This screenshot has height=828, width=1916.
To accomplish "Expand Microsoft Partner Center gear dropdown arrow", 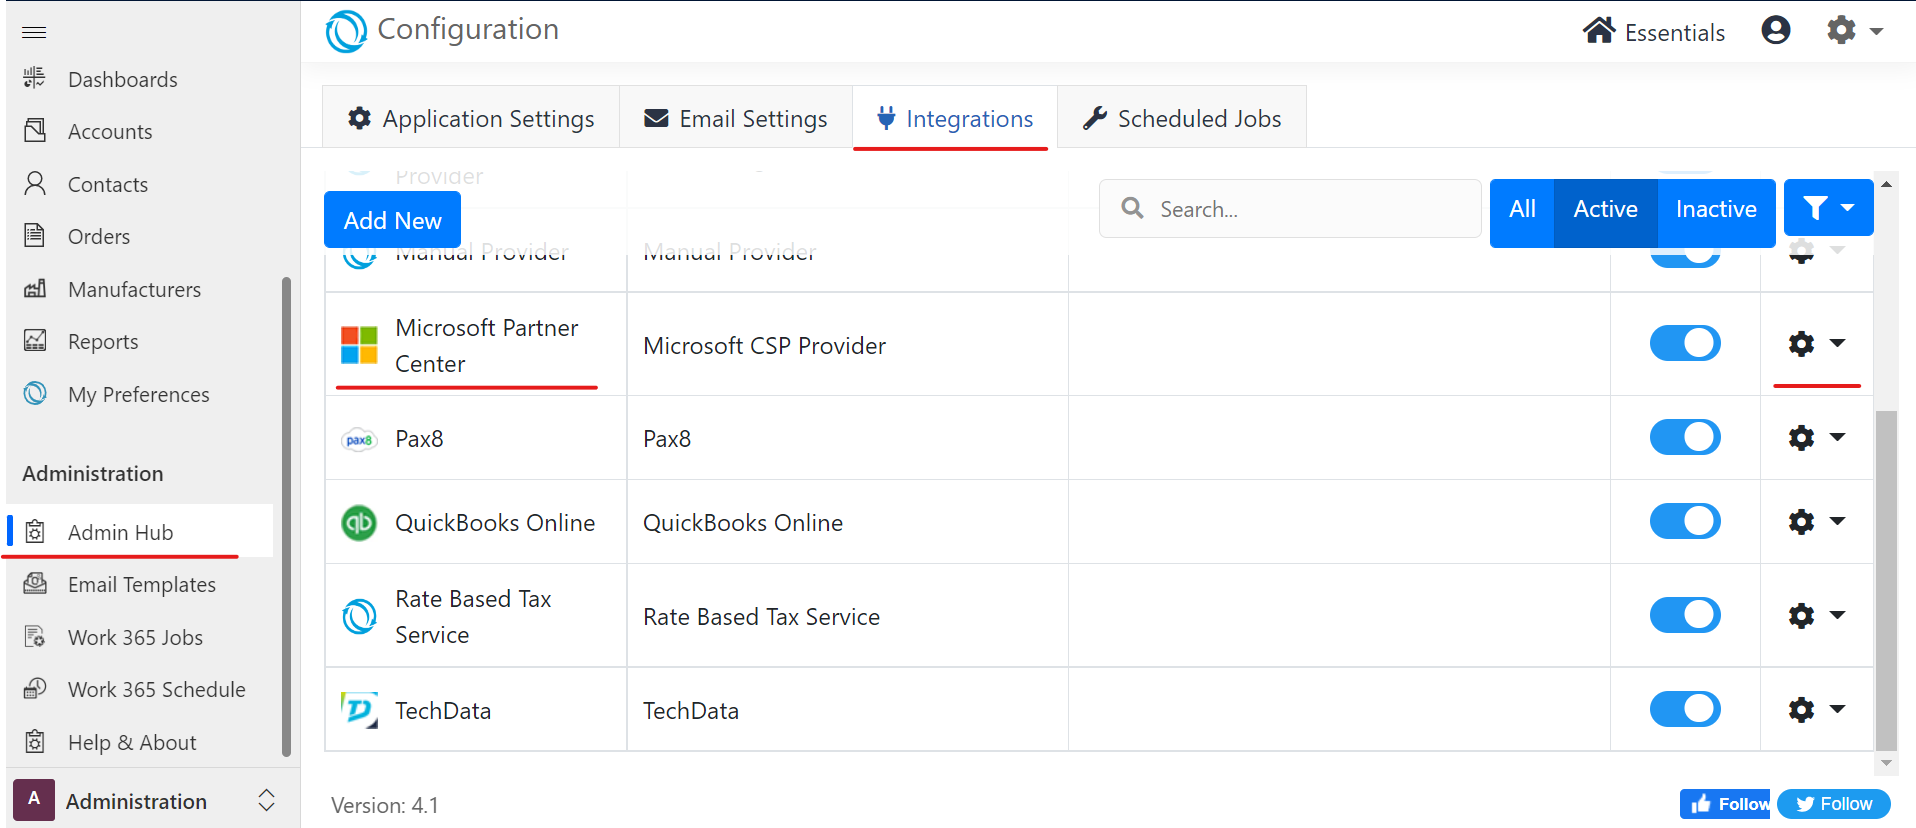I will (1837, 343).
